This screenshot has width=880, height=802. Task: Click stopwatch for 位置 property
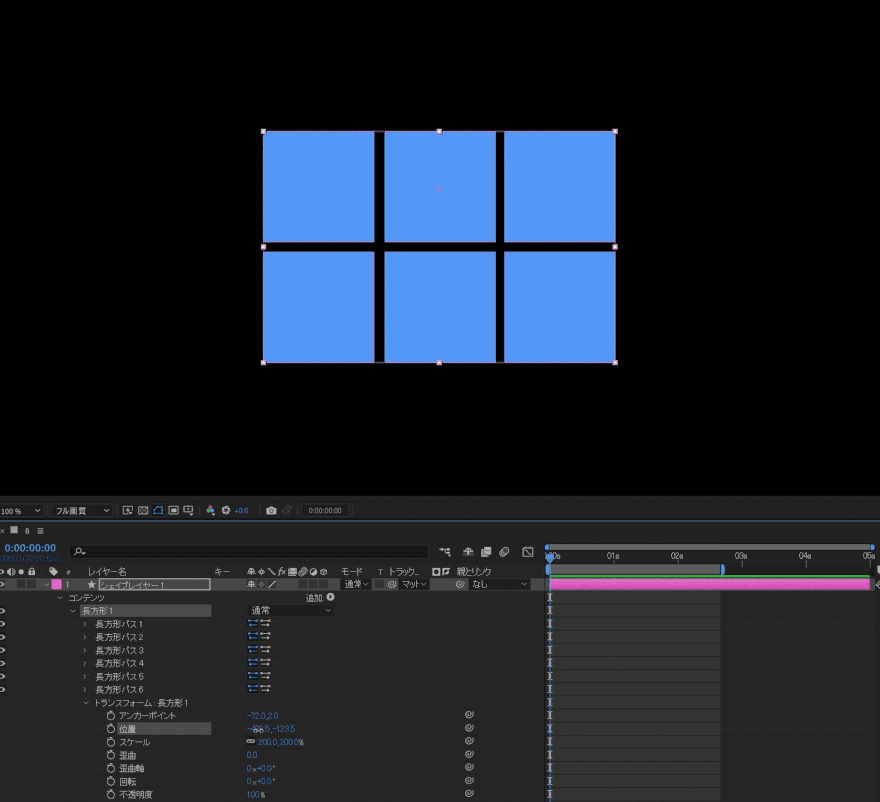[111, 729]
